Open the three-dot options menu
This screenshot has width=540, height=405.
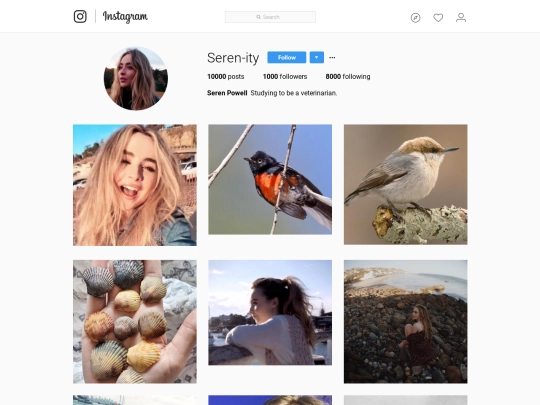coord(332,58)
